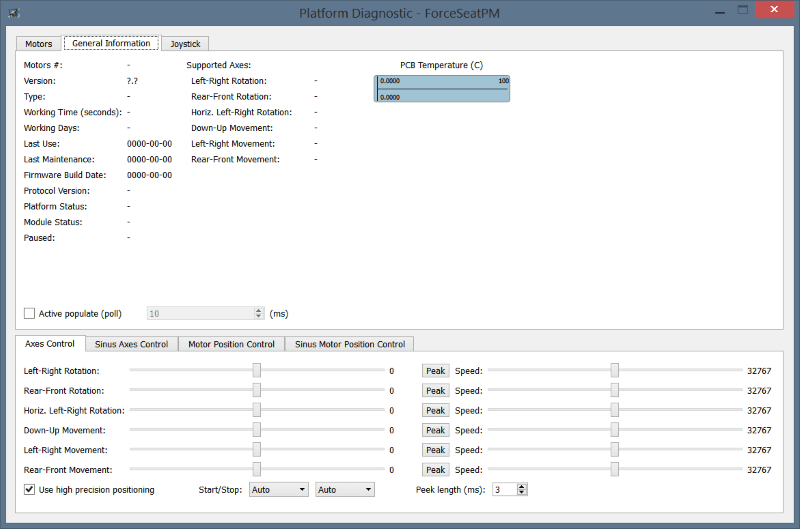Viewport: 800px width, 529px height.
Task: Click the Firmware Build Date value 0000-00-00
Action: (x=149, y=175)
